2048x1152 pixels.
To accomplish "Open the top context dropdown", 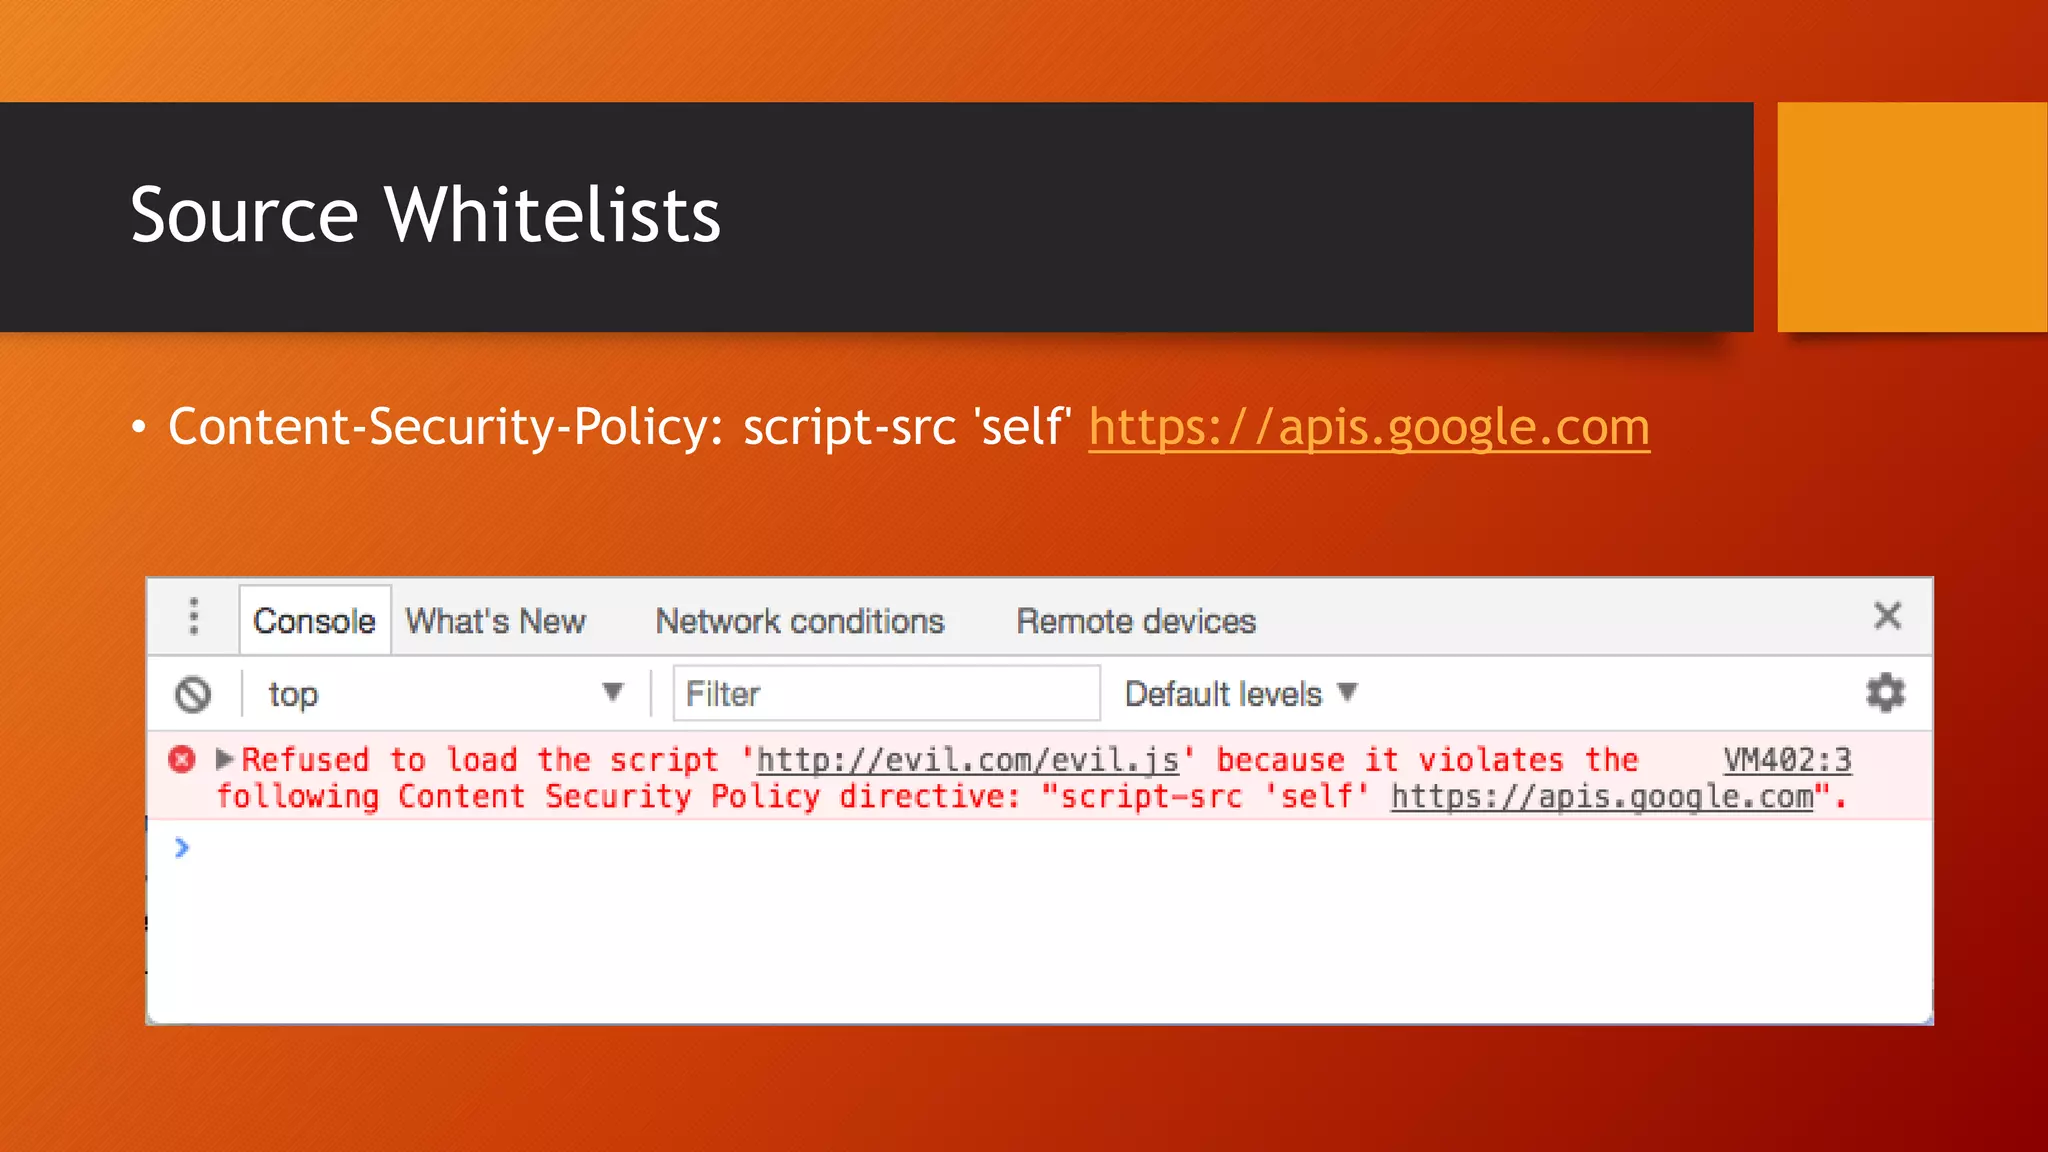I will [445, 694].
